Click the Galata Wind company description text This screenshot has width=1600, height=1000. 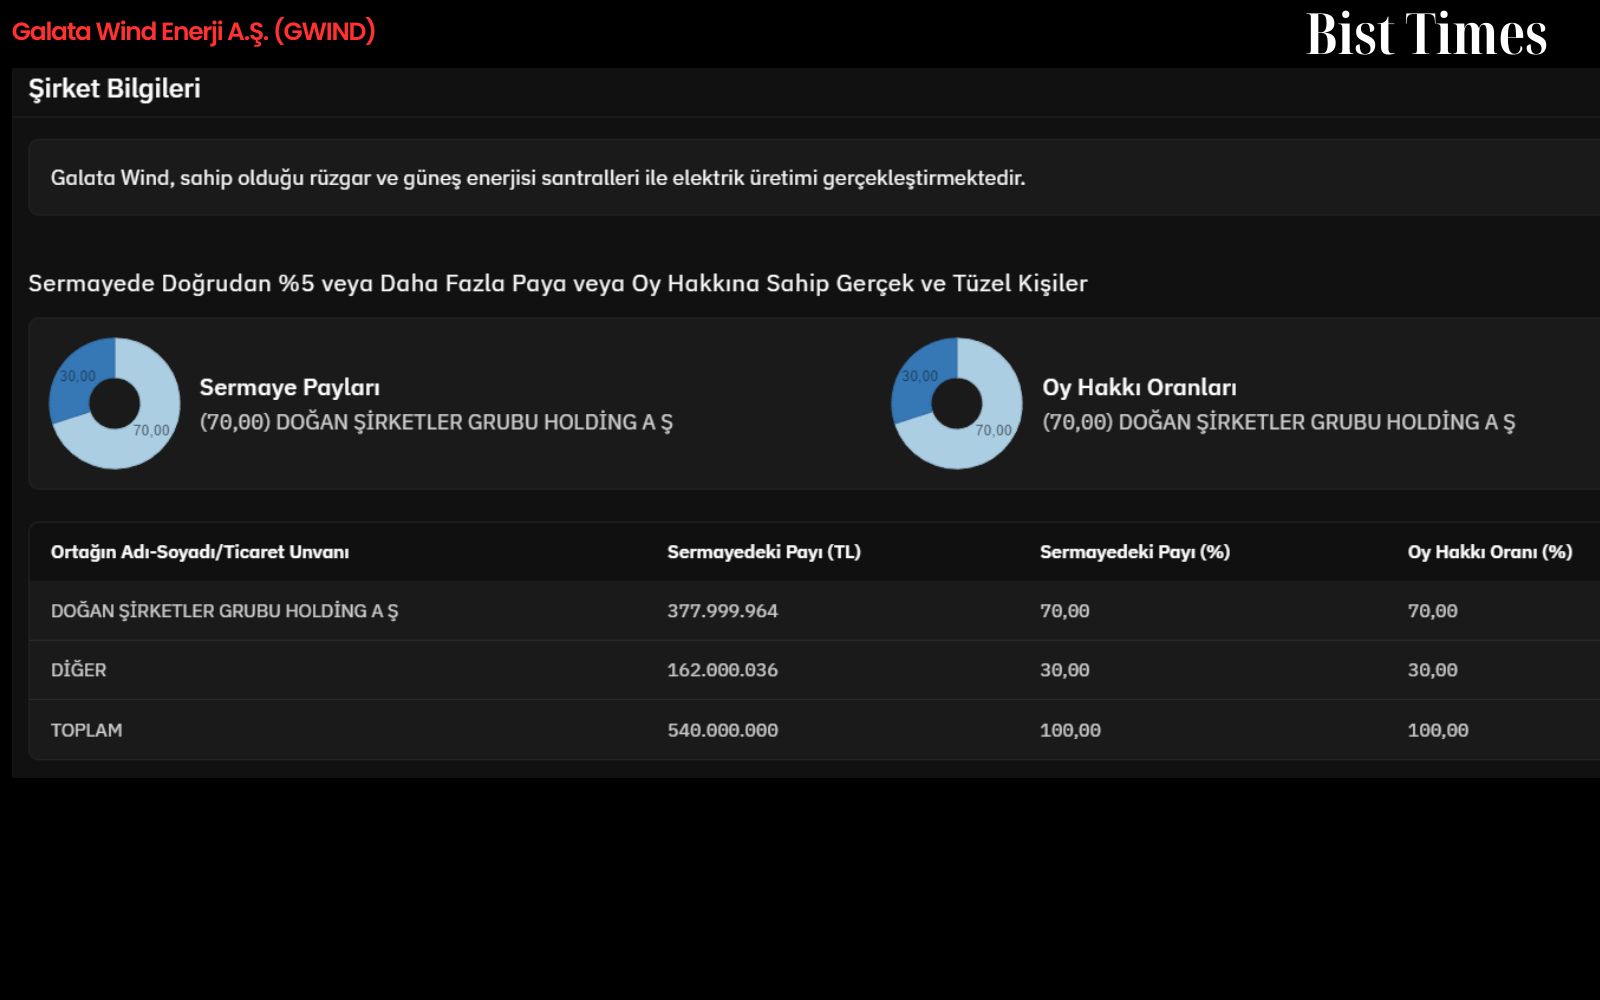click(x=538, y=178)
